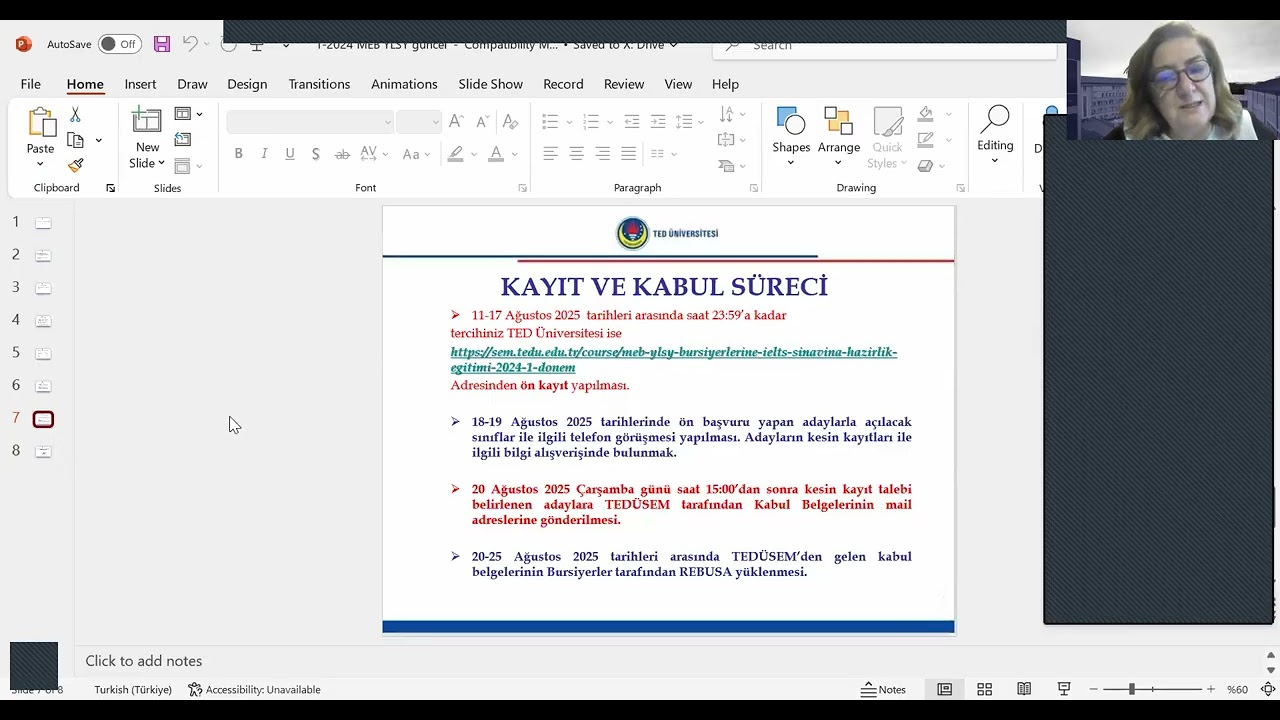Click the Undo arrow

[190, 44]
